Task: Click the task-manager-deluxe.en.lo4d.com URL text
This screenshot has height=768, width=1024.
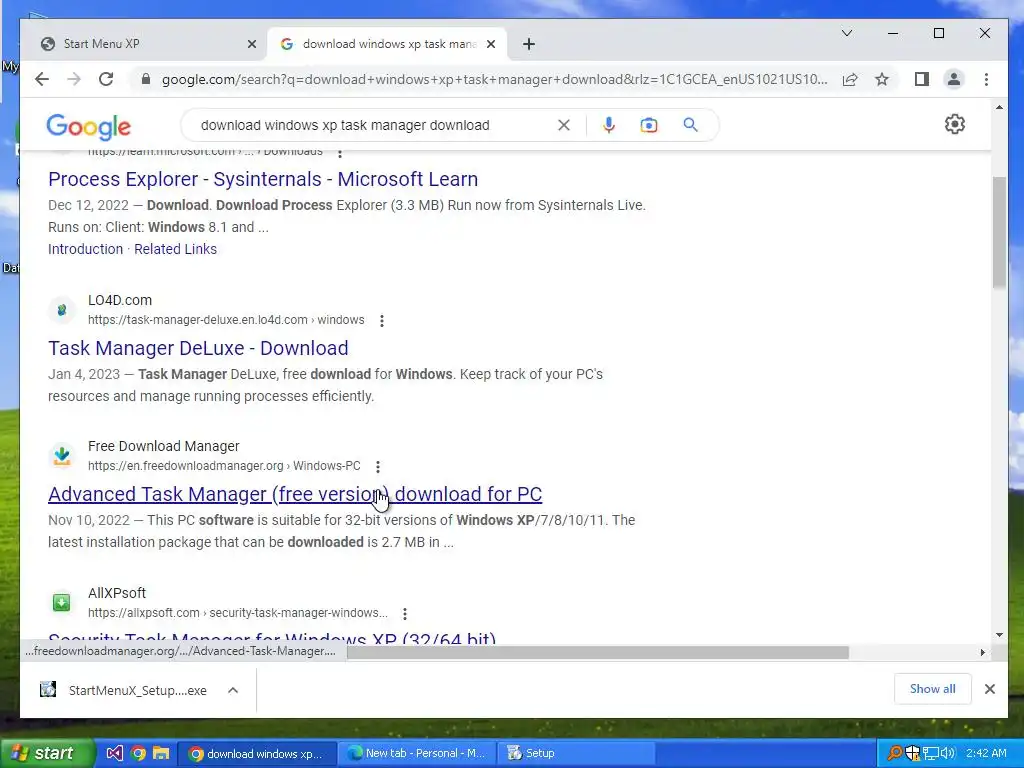Action: 226,320
